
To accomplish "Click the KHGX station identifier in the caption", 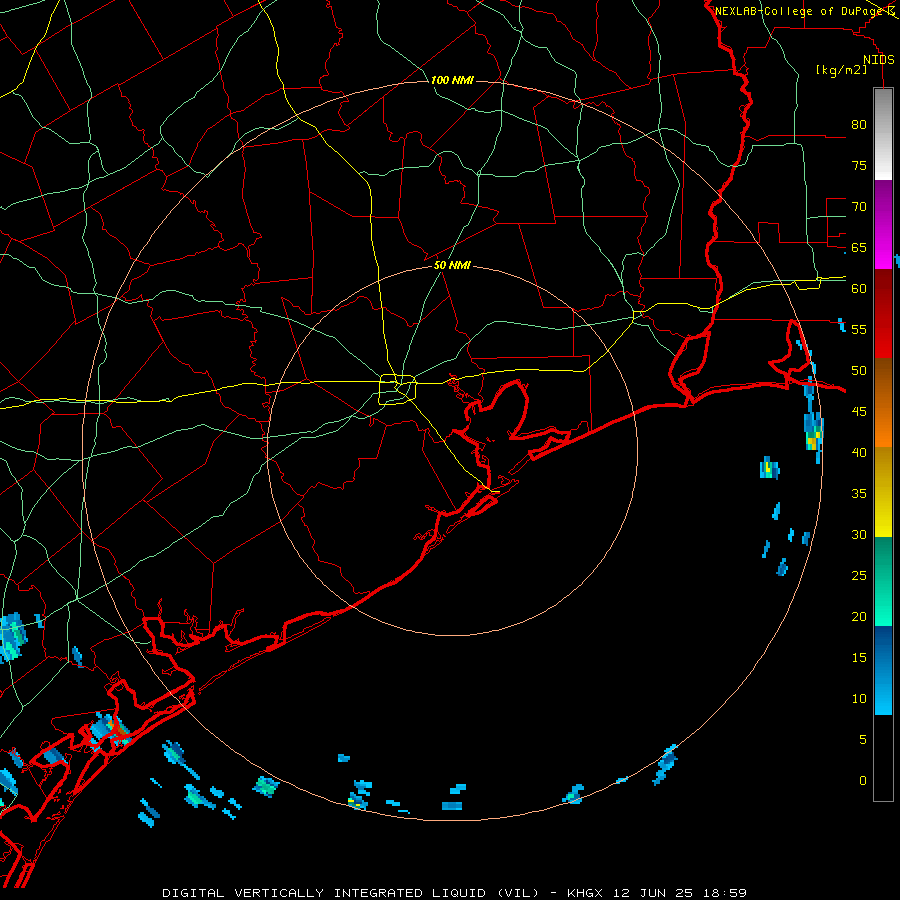I will click(x=584, y=893).
